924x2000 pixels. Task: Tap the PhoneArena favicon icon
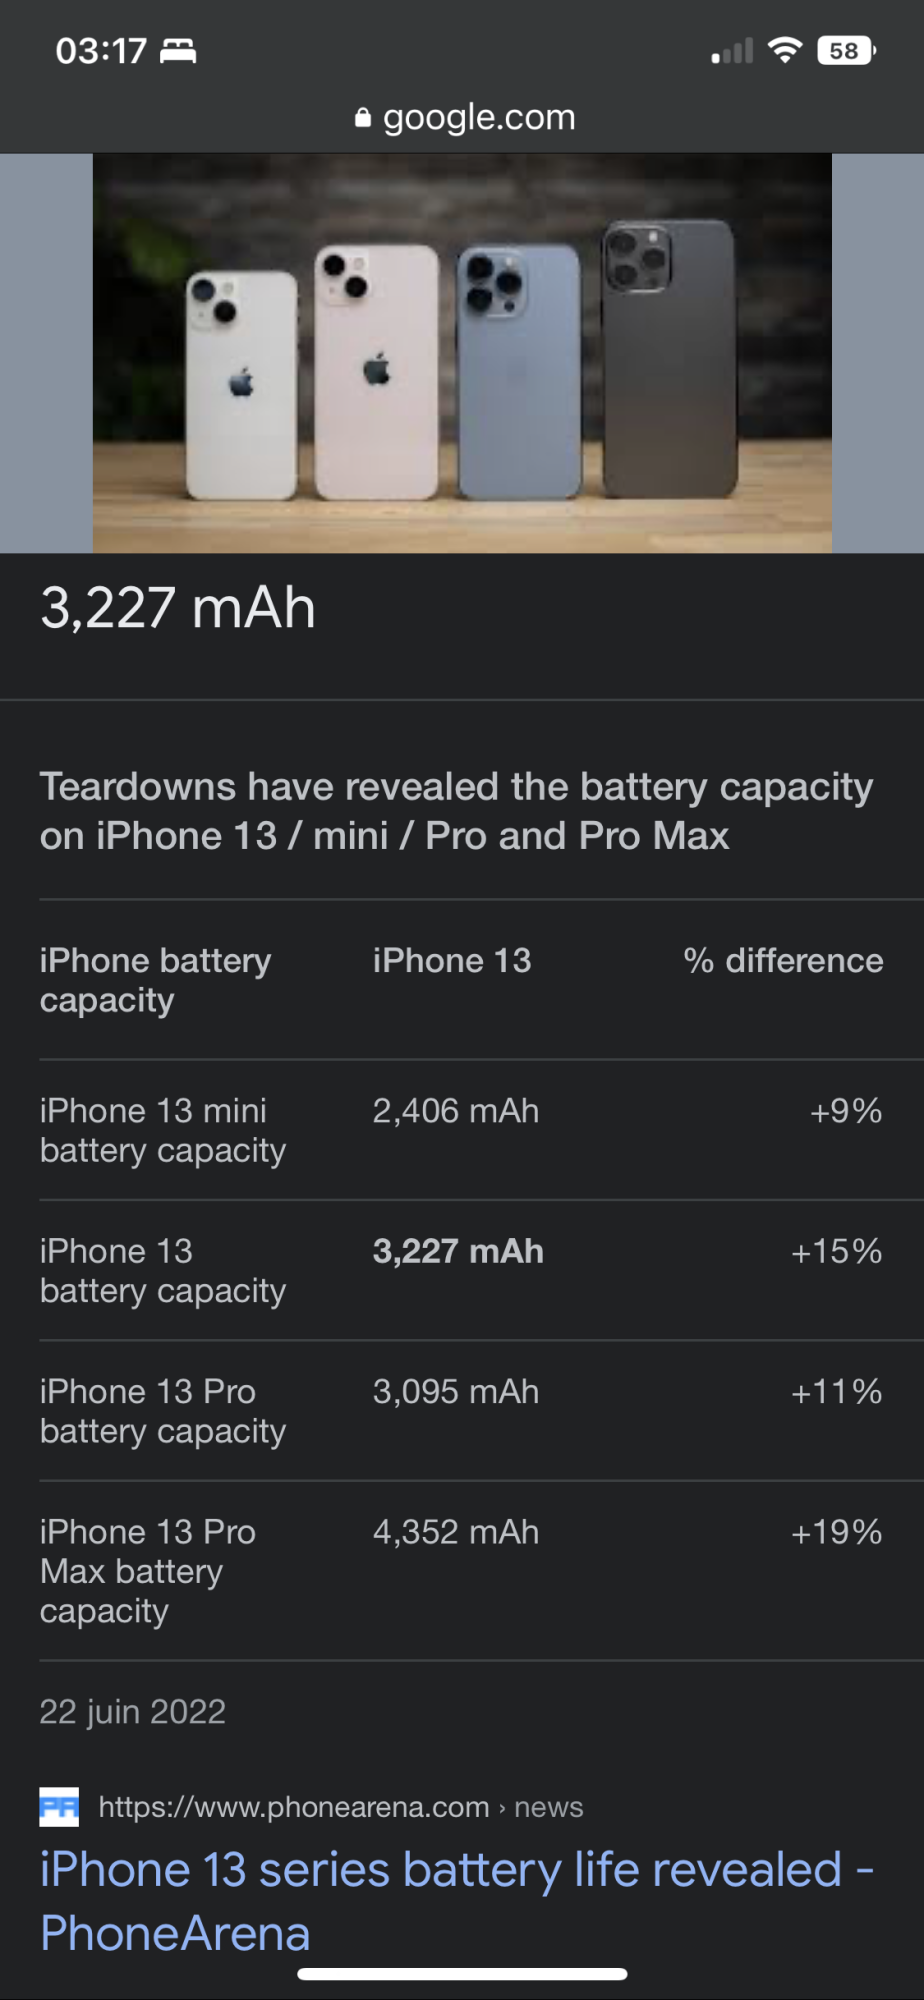(x=59, y=1807)
